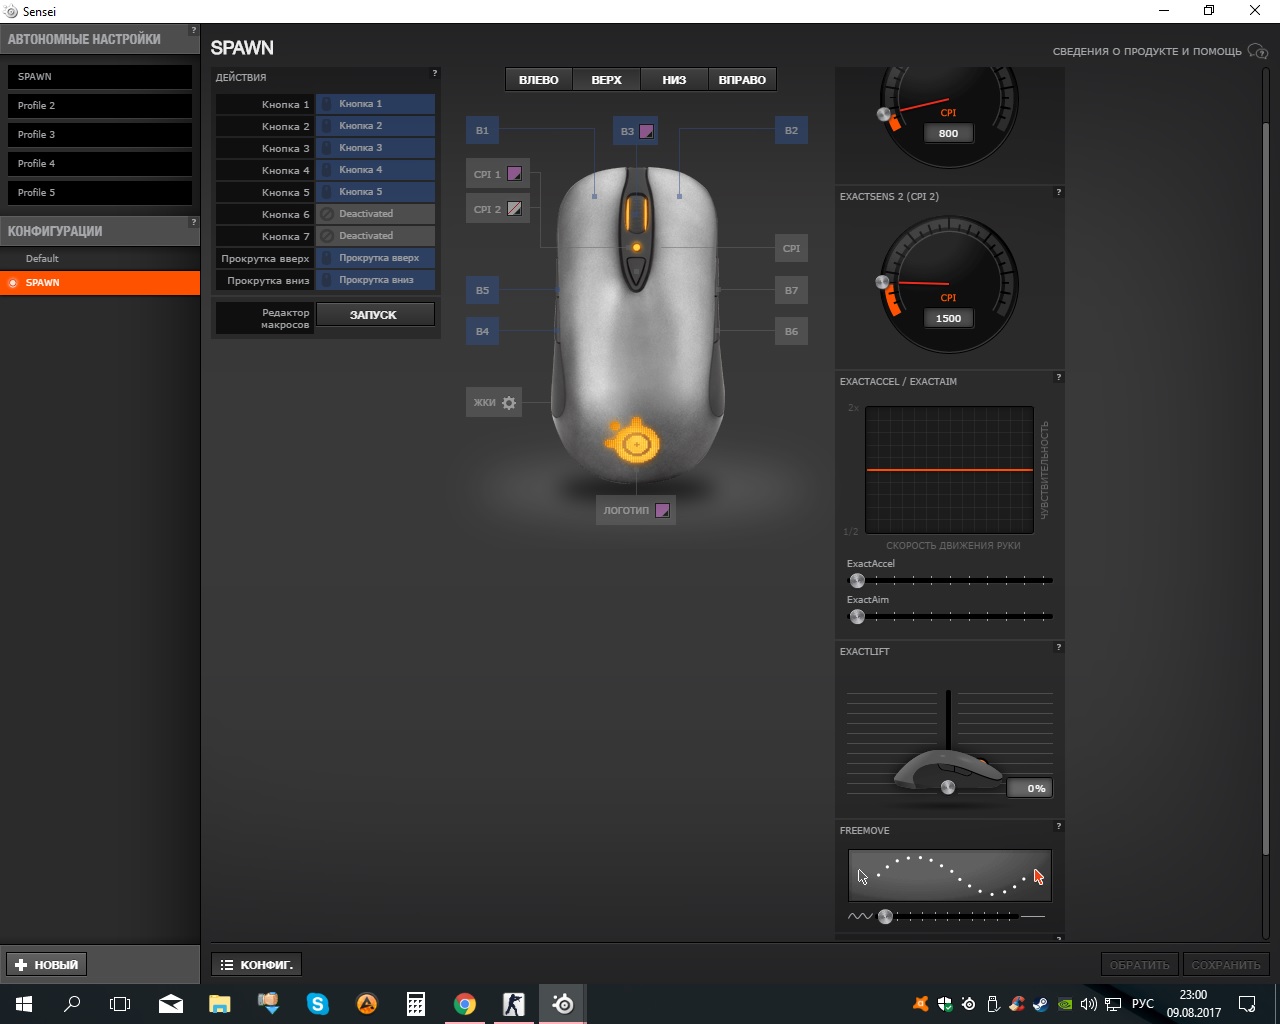
Task: Switch to the ВПРАВО view tab
Action: tap(742, 80)
